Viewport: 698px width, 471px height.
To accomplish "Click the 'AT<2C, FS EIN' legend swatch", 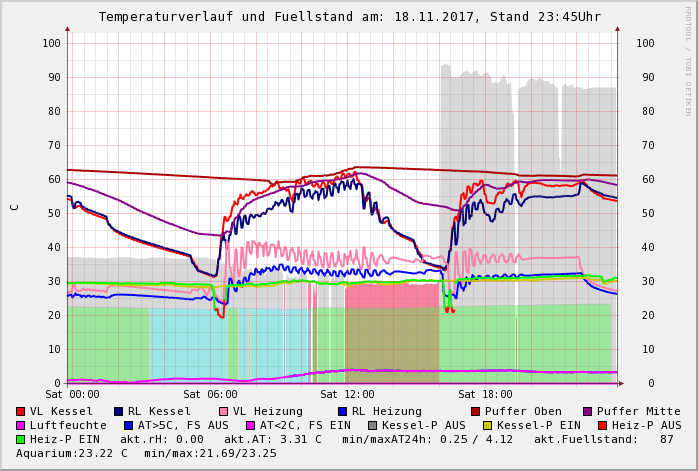I will 250,425.
